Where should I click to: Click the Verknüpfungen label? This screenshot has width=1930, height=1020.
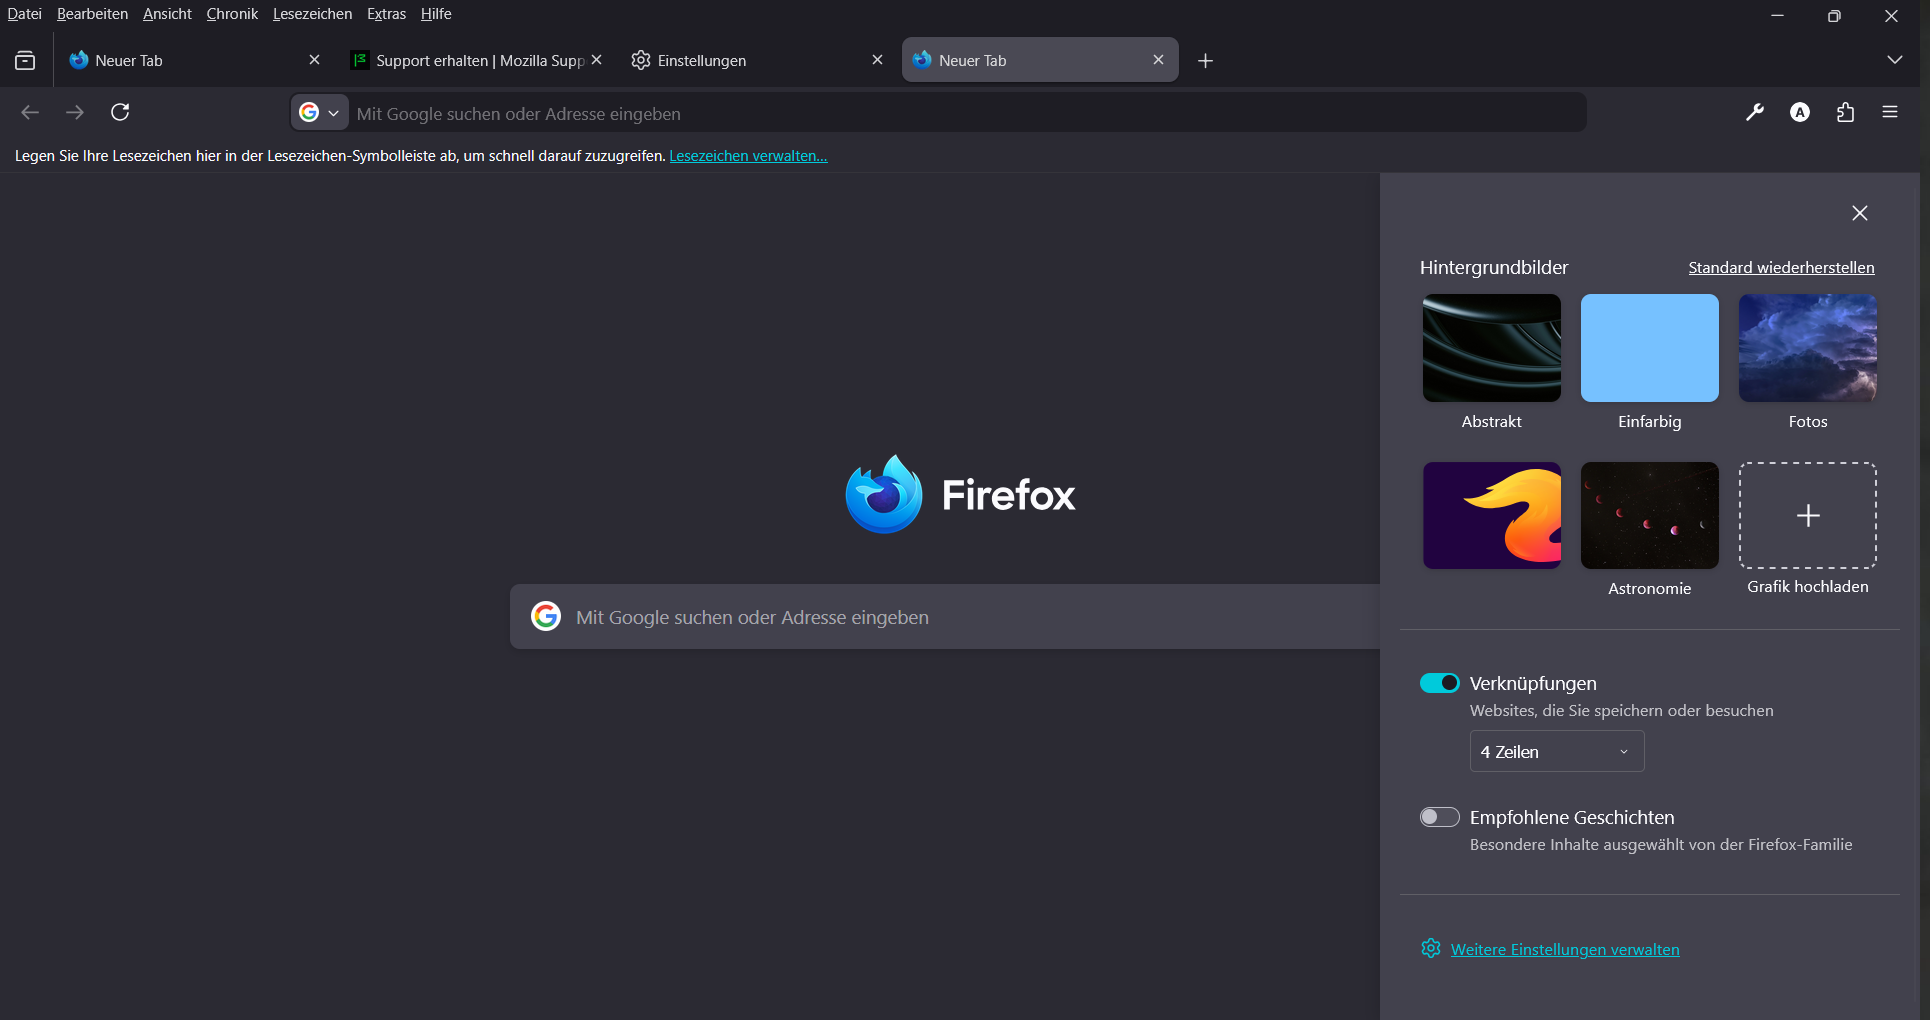(1533, 683)
